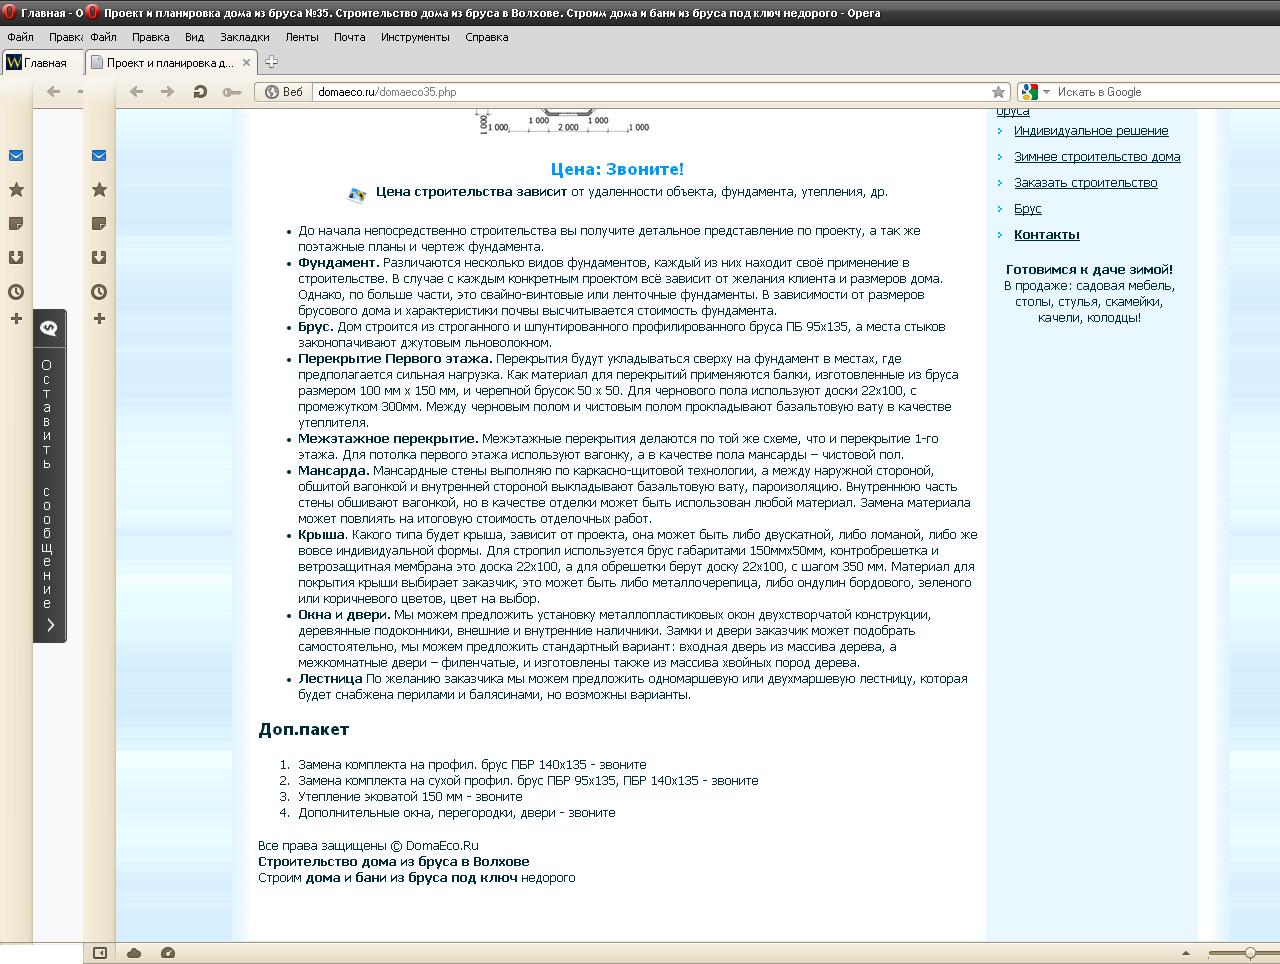Adjust the zoom slider in the status bar
Screen dimensions: 1280x964
[x=1250, y=953]
